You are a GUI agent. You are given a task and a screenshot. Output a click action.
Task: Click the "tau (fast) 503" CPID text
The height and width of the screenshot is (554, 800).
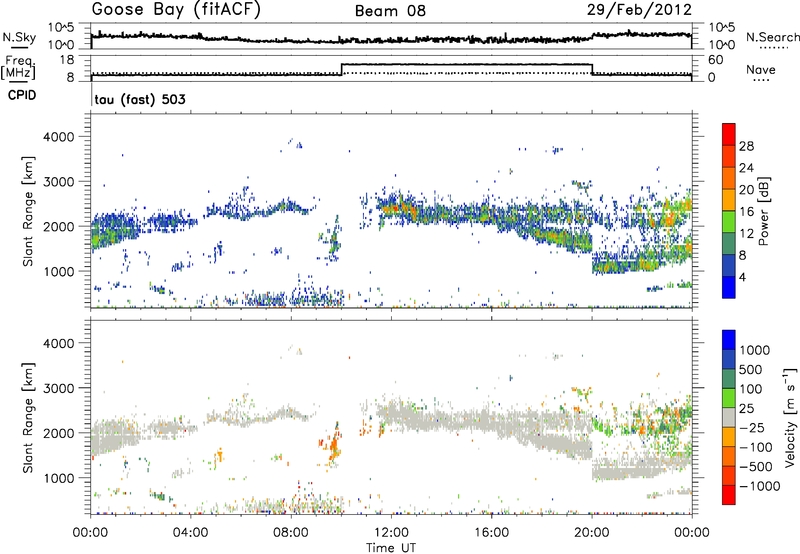coord(140,99)
